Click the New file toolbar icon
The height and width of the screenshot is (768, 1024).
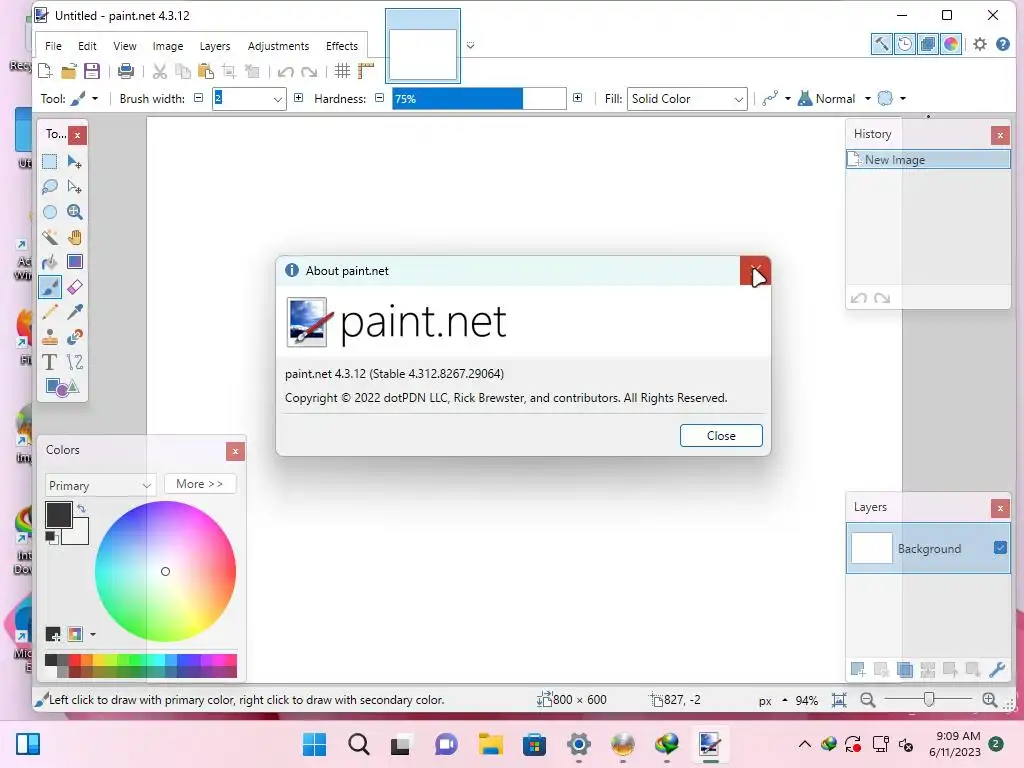45,71
